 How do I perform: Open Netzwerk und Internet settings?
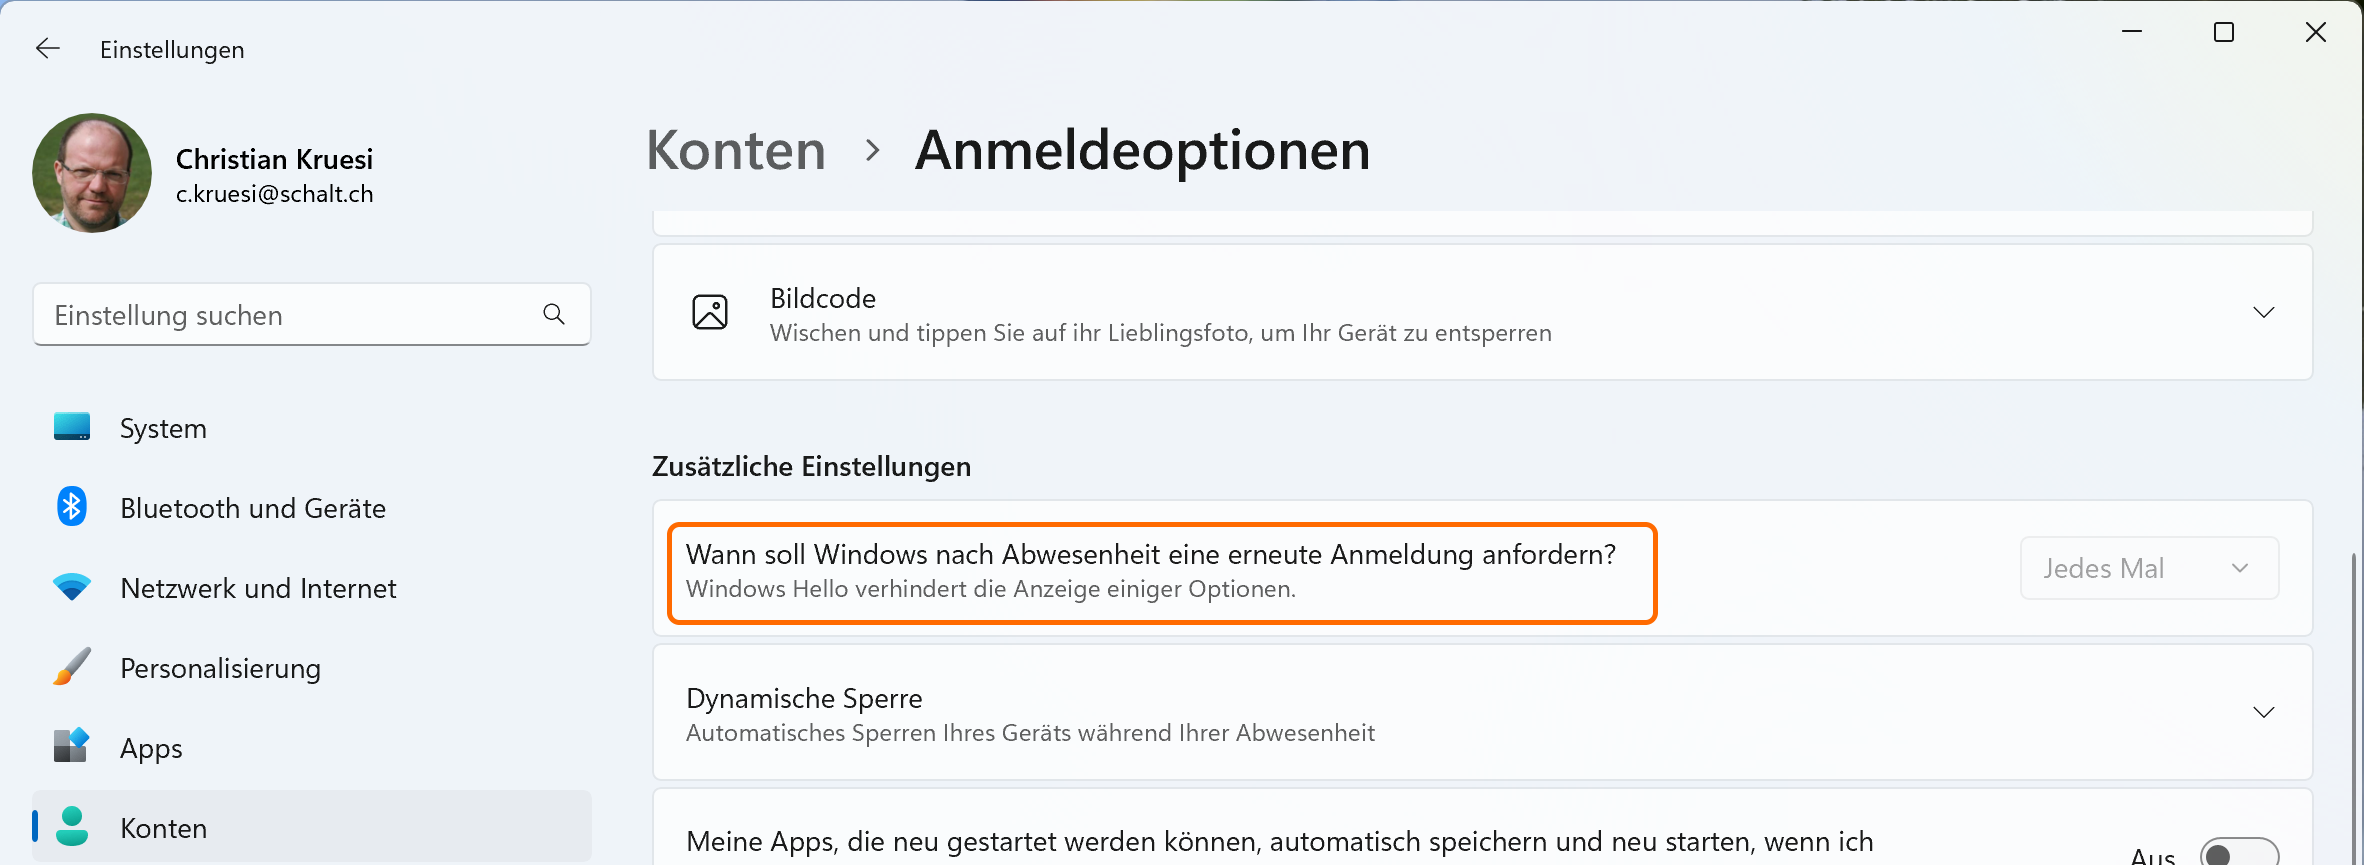click(x=258, y=588)
